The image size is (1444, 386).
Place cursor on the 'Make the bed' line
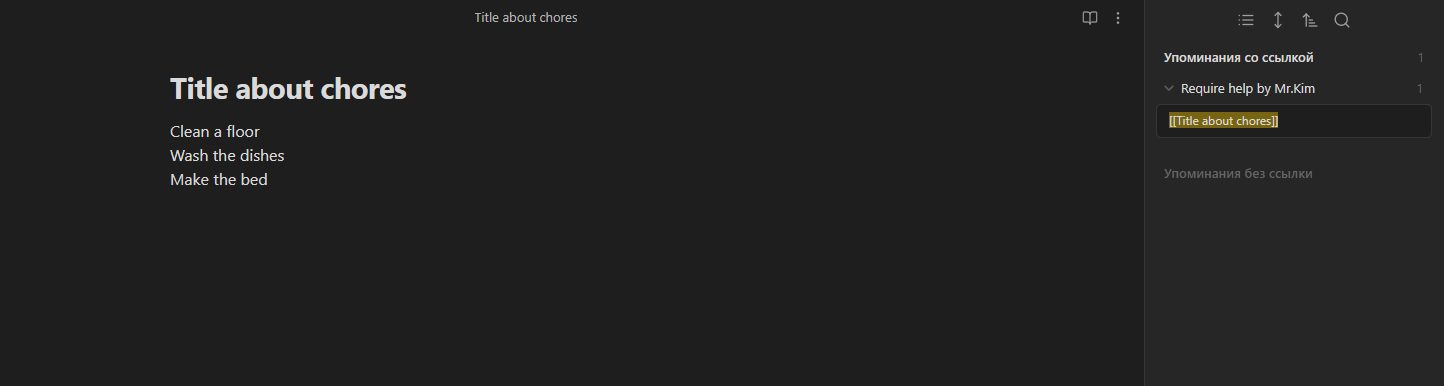pyautogui.click(x=219, y=180)
